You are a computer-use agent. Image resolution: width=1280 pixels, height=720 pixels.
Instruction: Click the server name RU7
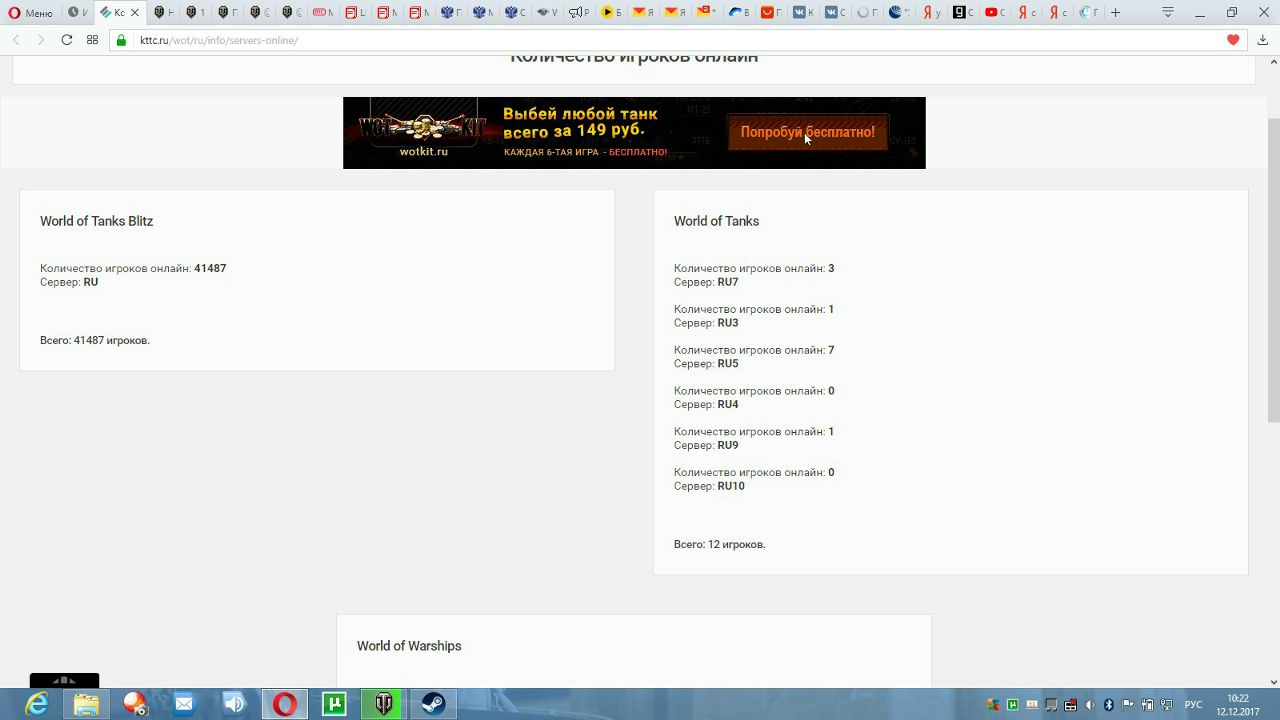[x=727, y=282]
